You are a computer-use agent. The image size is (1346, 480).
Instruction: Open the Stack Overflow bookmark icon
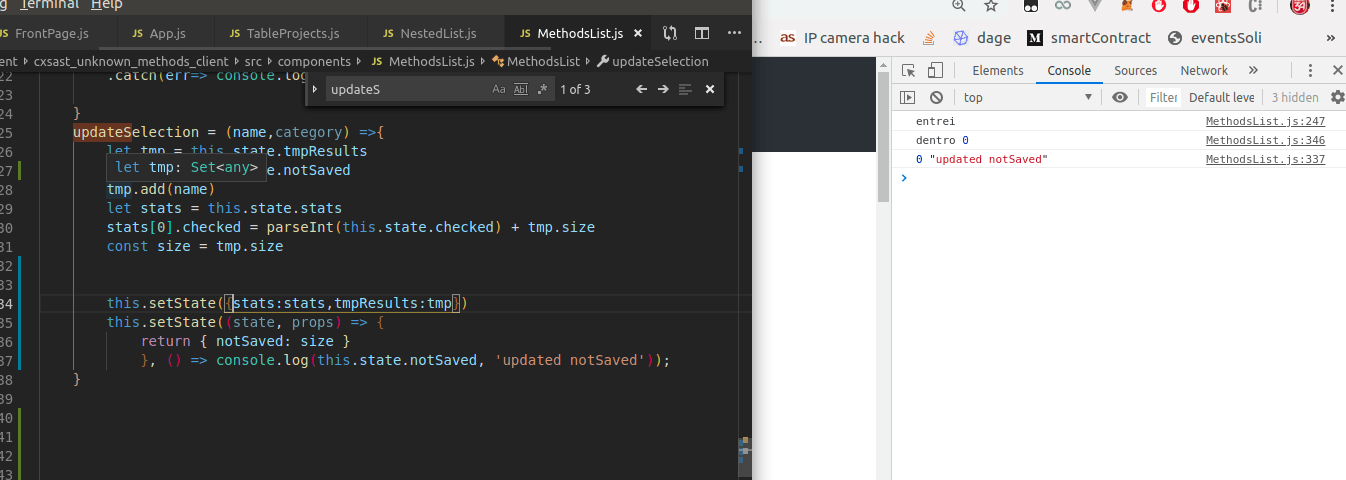[929, 38]
